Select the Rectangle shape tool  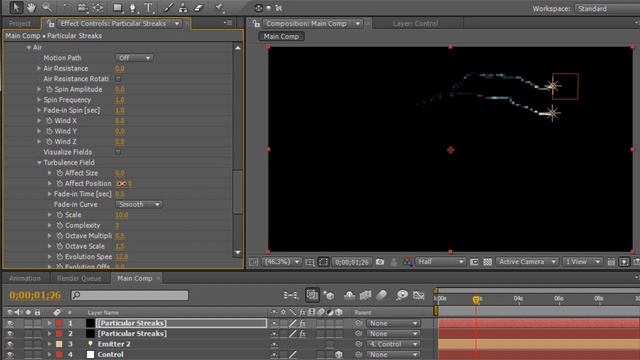pyautogui.click(x=118, y=7)
